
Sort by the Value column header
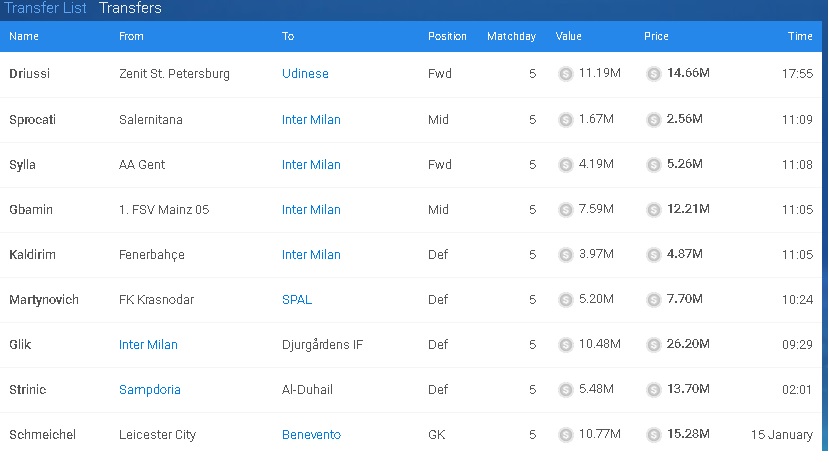[568, 36]
